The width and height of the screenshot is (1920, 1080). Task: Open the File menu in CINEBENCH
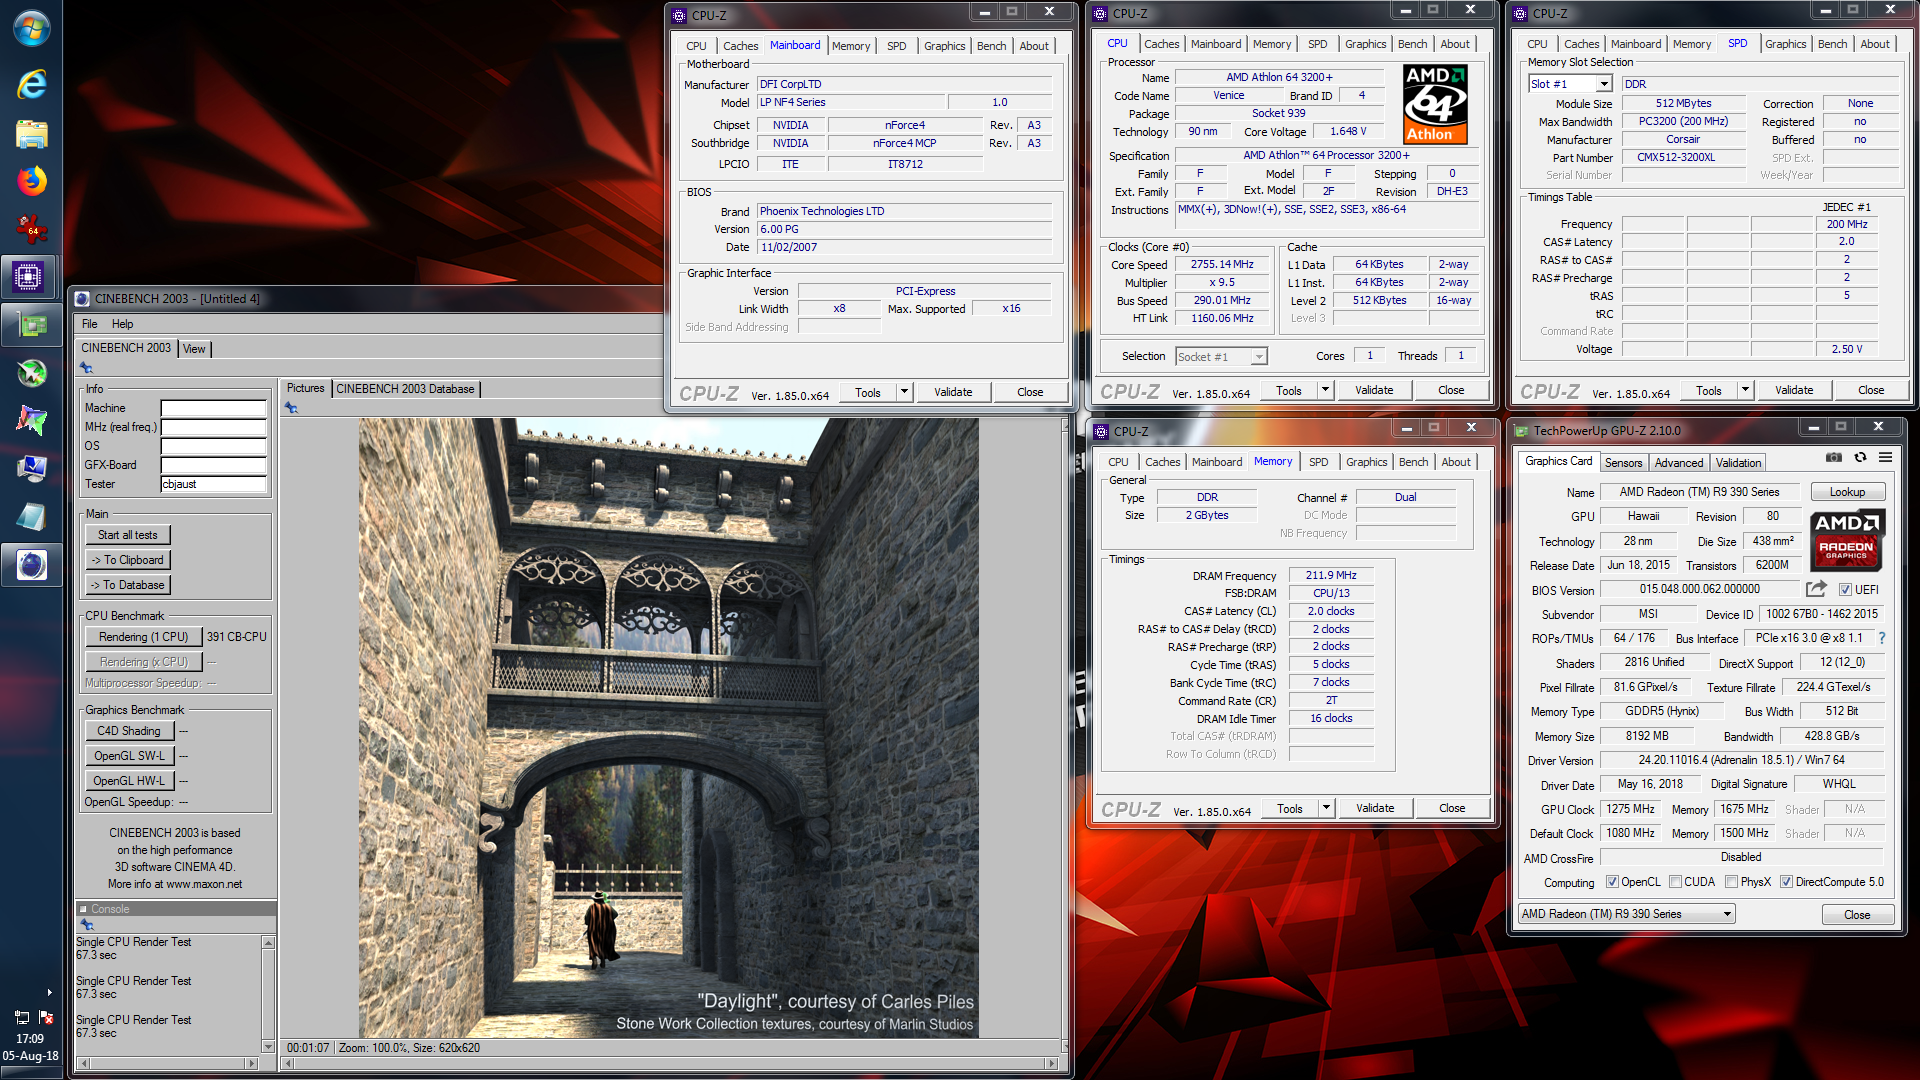(89, 324)
